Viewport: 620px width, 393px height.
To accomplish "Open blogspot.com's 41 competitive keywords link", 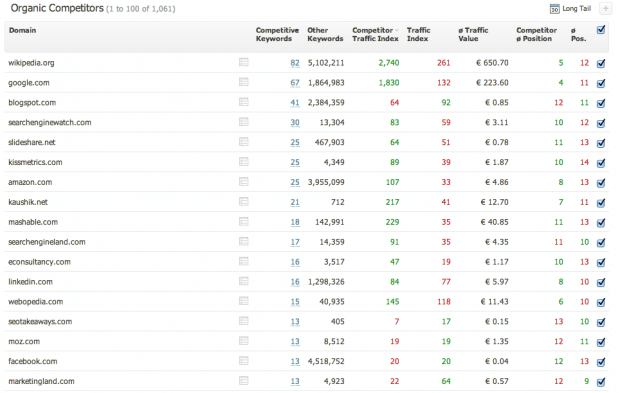I will coord(295,103).
